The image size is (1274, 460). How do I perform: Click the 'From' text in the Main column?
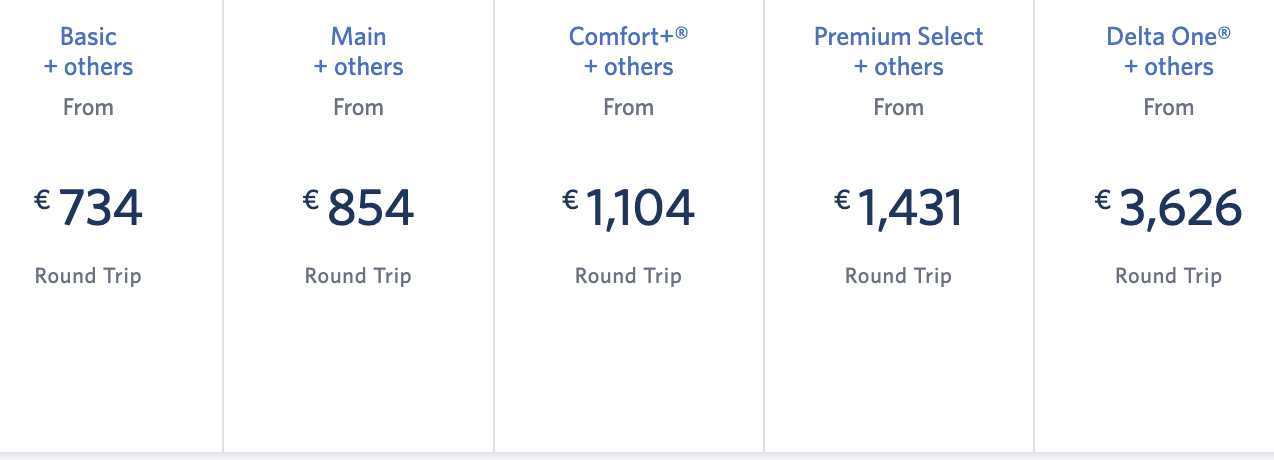tap(358, 107)
